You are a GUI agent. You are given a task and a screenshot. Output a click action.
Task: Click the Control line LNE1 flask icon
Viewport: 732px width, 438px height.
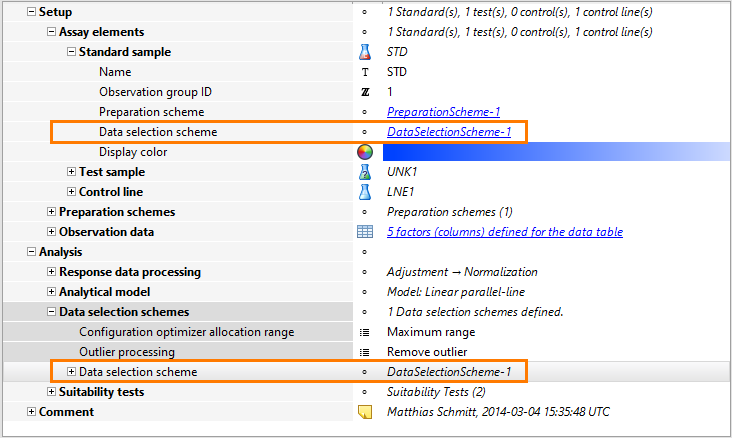365,192
